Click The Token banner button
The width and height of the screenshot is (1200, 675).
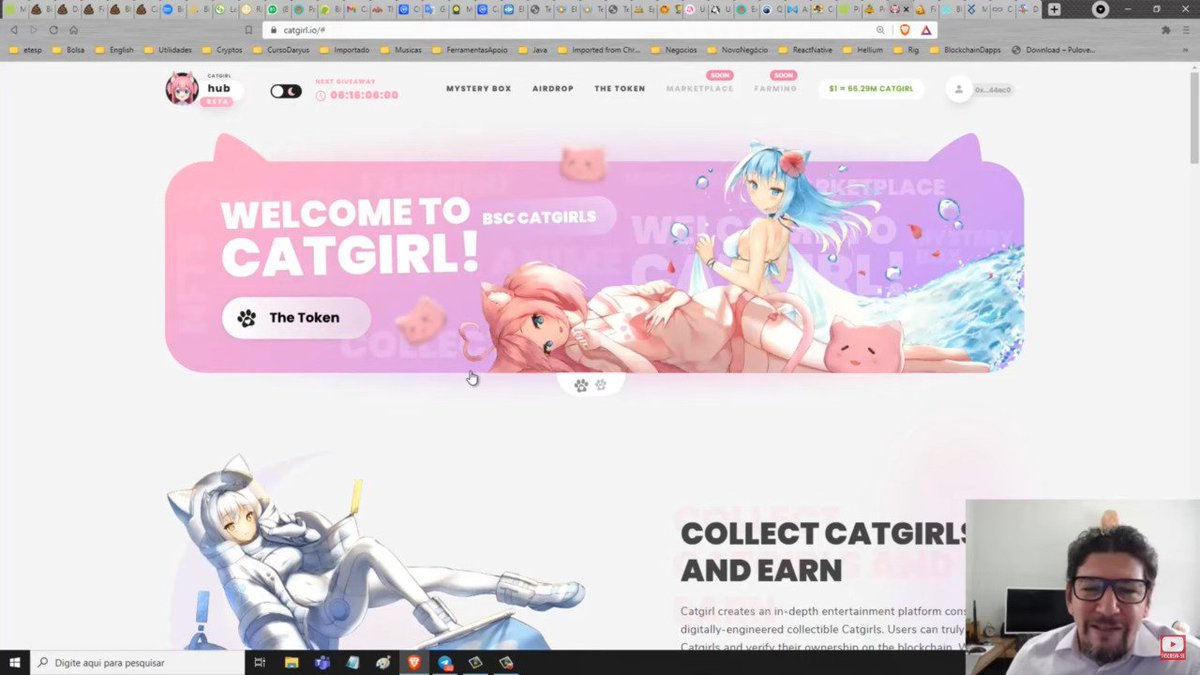[x=296, y=318]
